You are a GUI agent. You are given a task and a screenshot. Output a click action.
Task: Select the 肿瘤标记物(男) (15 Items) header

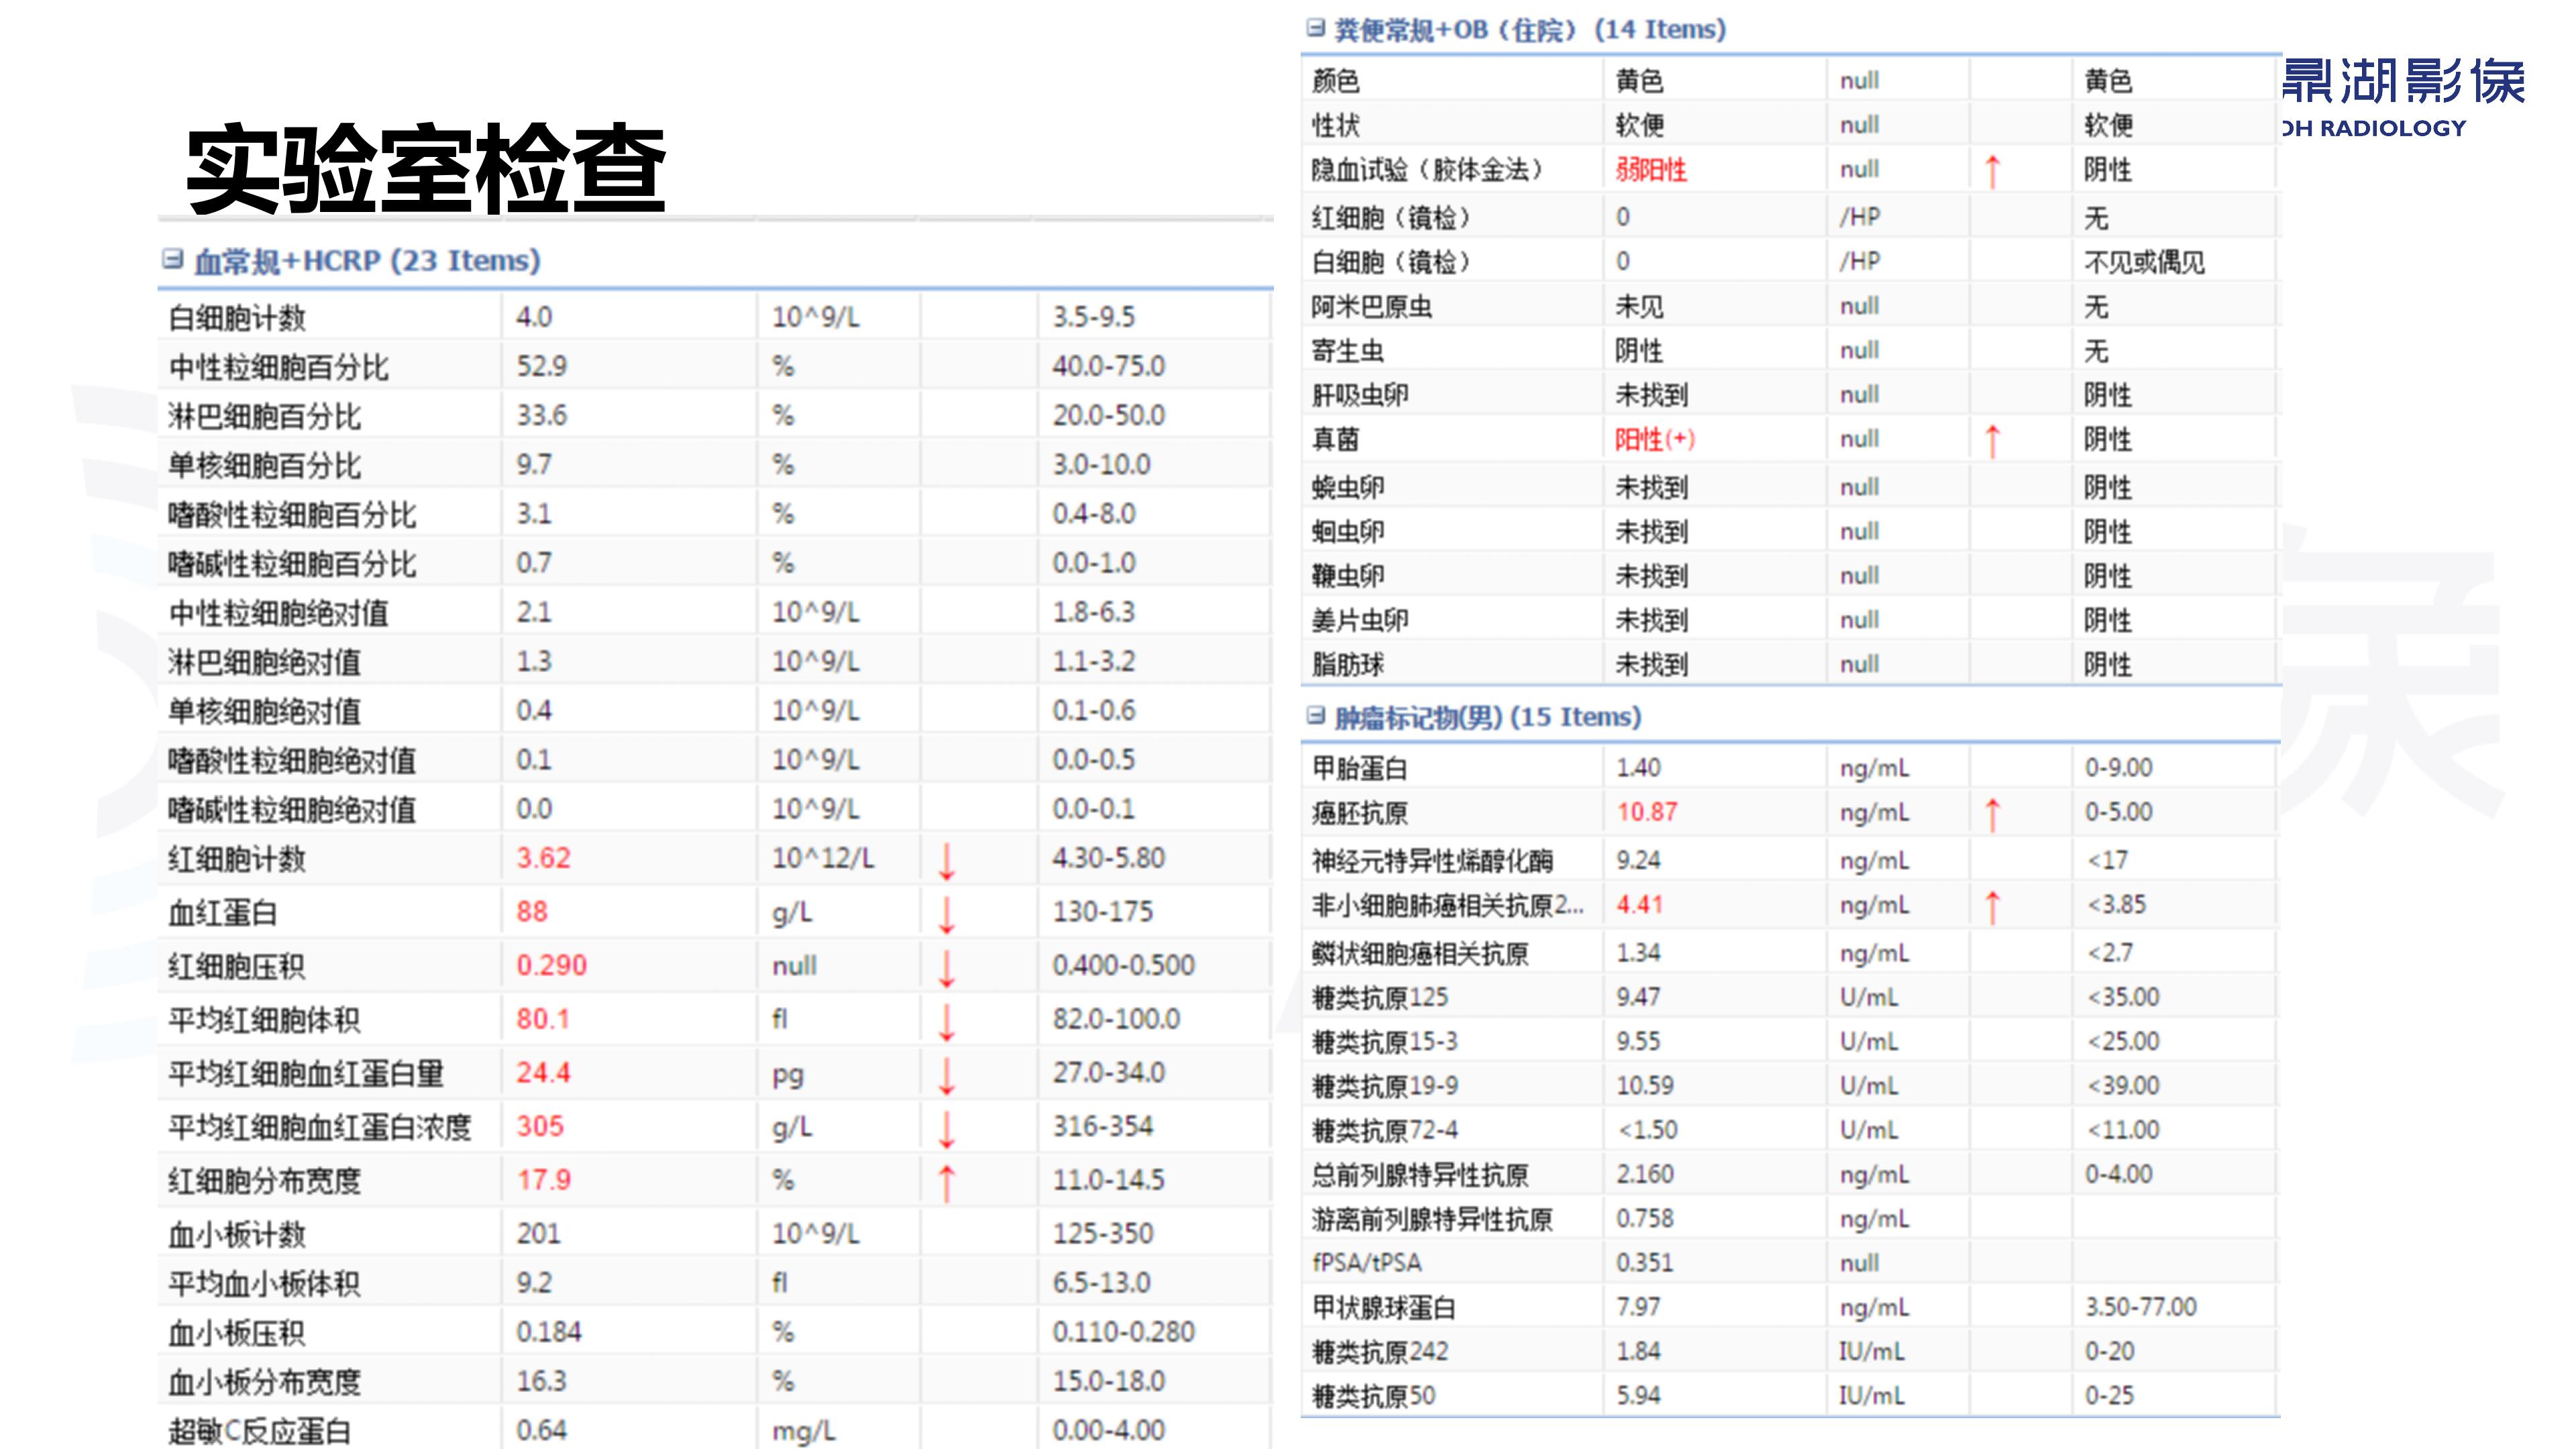(1488, 717)
